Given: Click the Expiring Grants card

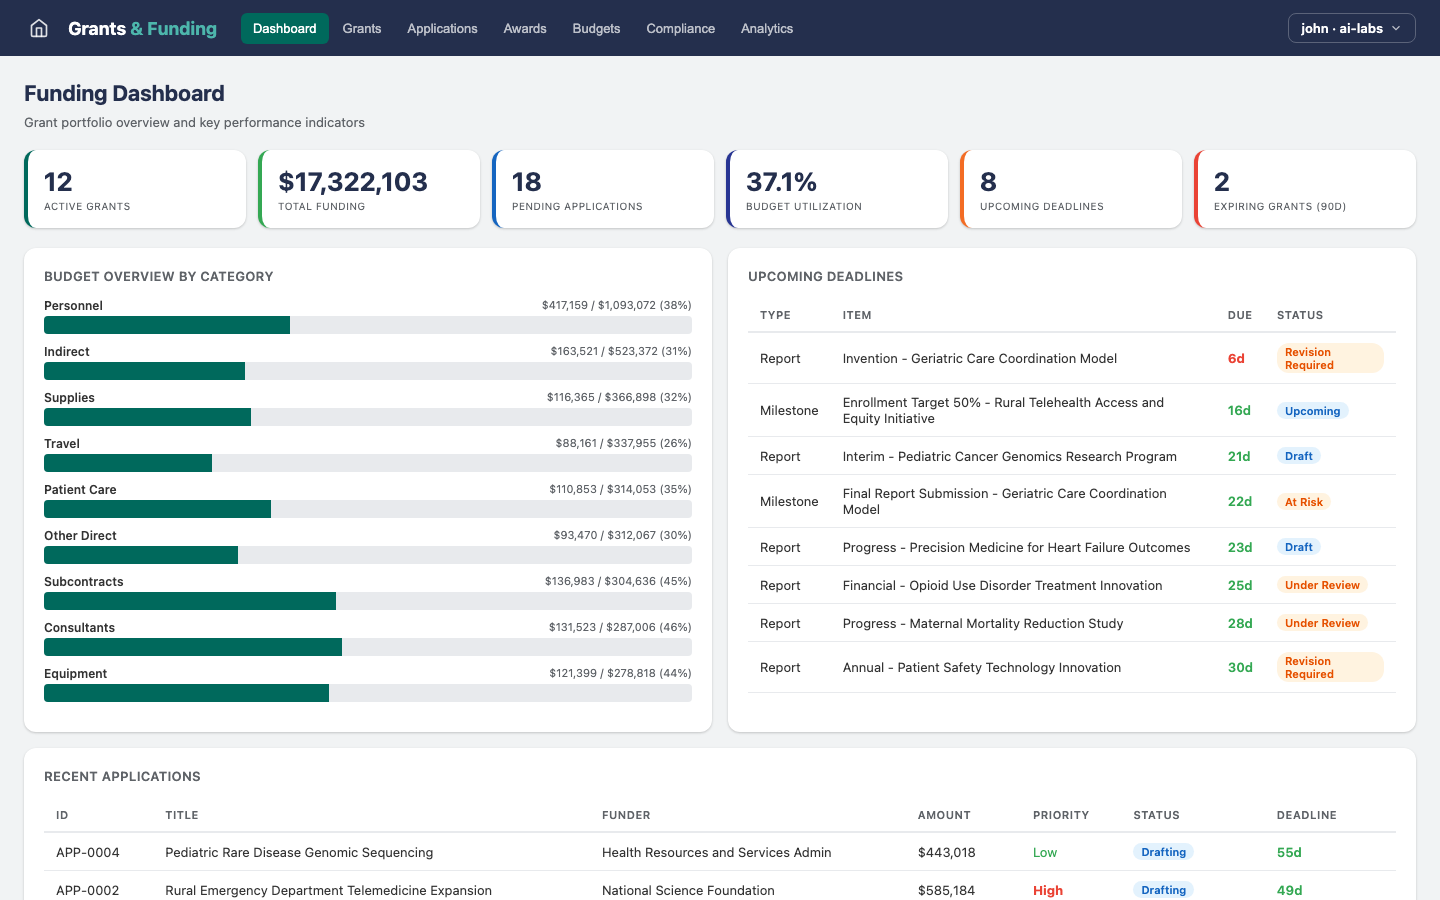Looking at the screenshot, I should (x=1305, y=188).
